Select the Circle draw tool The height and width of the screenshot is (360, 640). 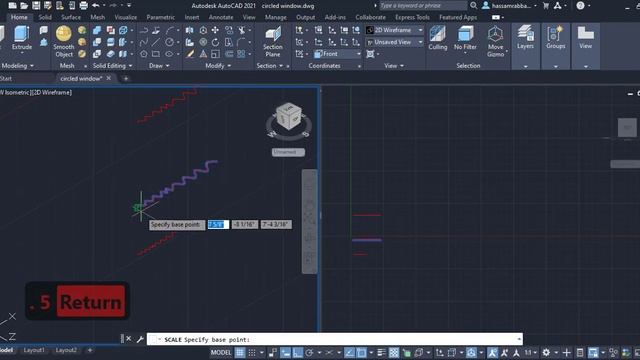click(x=169, y=42)
